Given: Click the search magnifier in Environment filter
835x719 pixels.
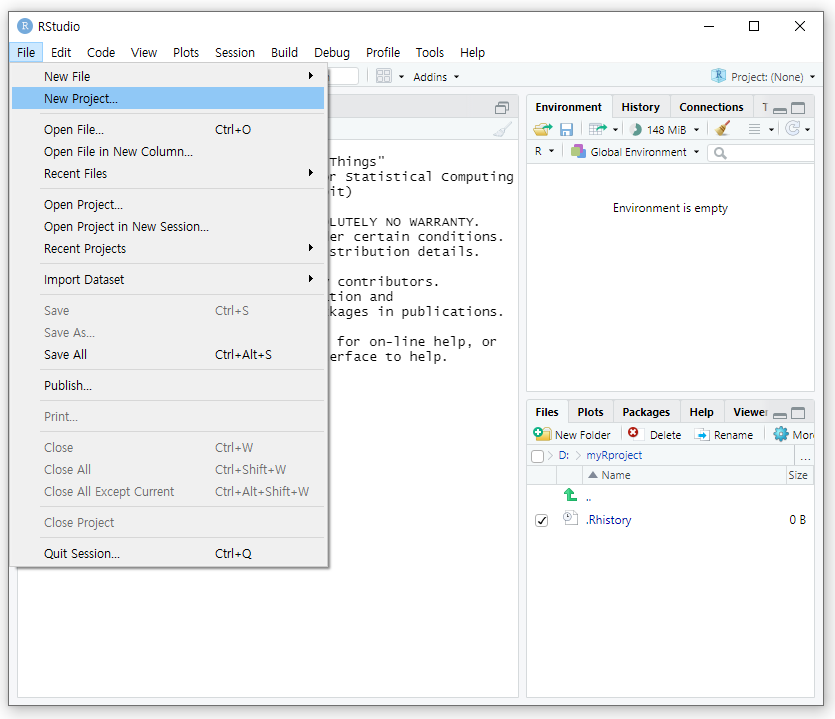Looking at the screenshot, I should pos(720,153).
